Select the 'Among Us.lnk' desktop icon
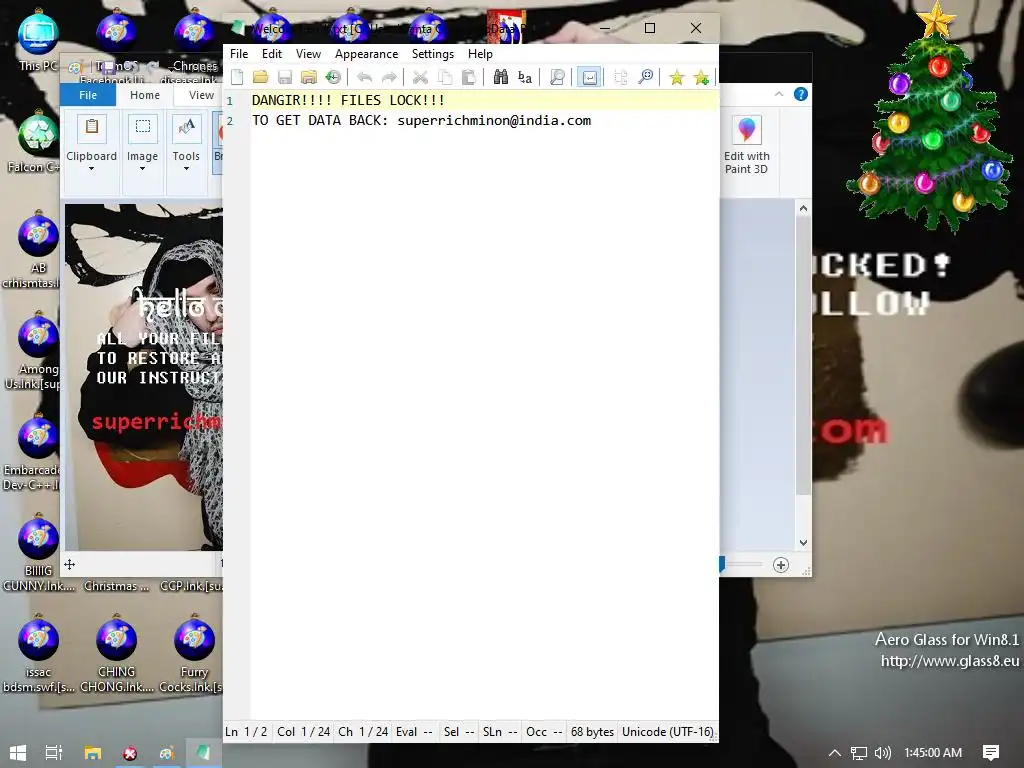 click(x=34, y=351)
